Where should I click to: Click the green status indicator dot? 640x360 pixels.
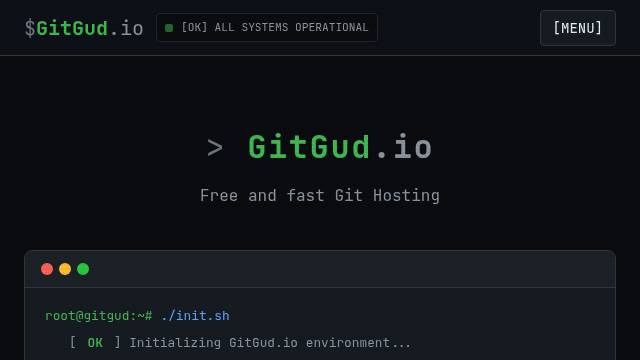coord(169,28)
